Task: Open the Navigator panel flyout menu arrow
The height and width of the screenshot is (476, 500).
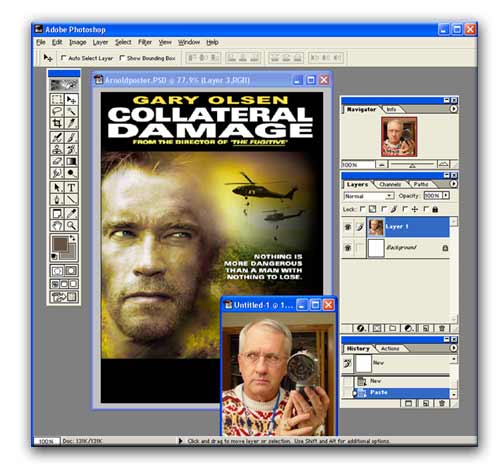Action: click(x=453, y=109)
